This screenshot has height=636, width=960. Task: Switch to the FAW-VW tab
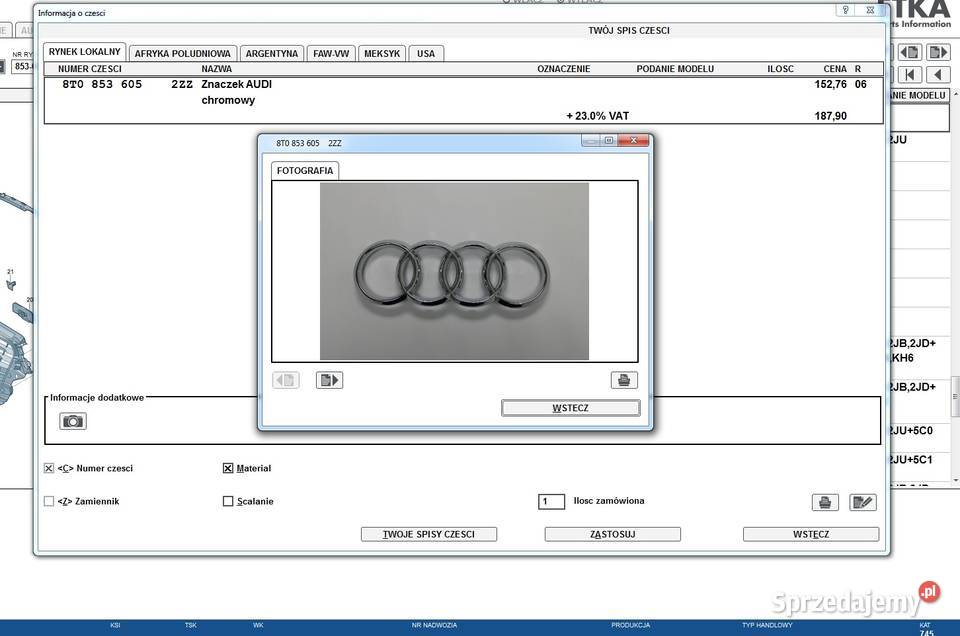331,54
